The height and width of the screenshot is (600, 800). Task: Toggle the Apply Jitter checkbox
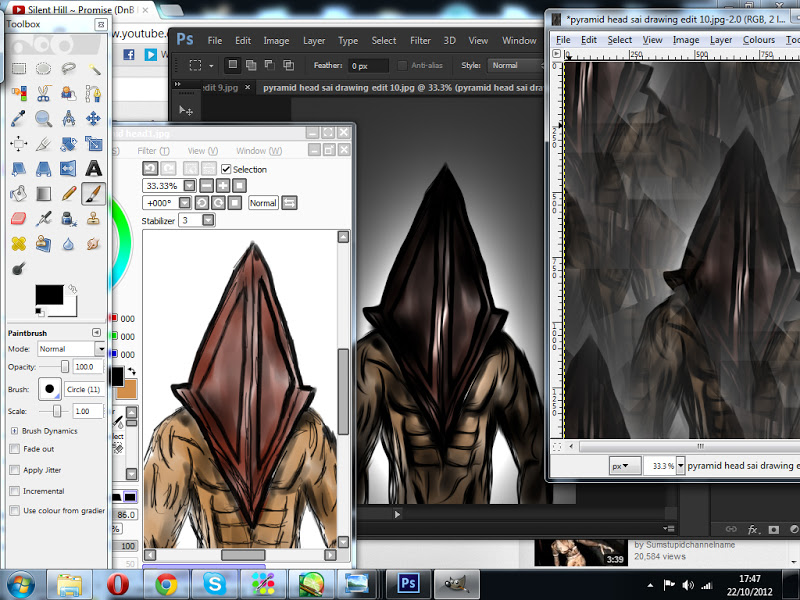pyautogui.click(x=14, y=470)
